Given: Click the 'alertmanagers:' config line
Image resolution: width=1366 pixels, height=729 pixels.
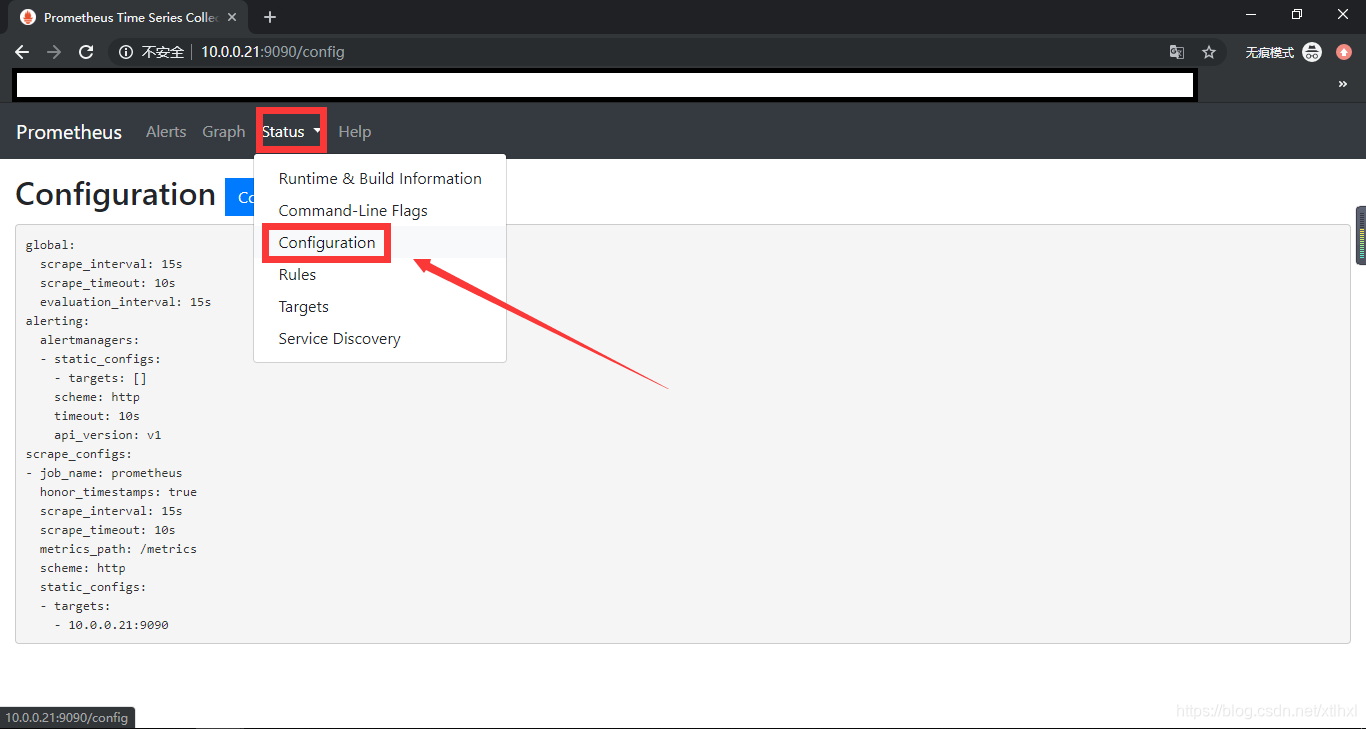Looking at the screenshot, I should (90, 340).
